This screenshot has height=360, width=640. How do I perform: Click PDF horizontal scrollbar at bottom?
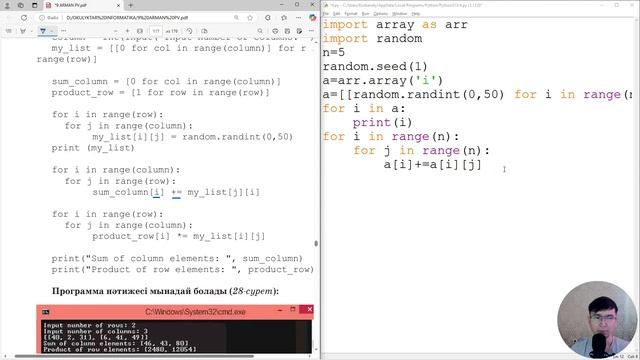pyautogui.click(x=134, y=356)
